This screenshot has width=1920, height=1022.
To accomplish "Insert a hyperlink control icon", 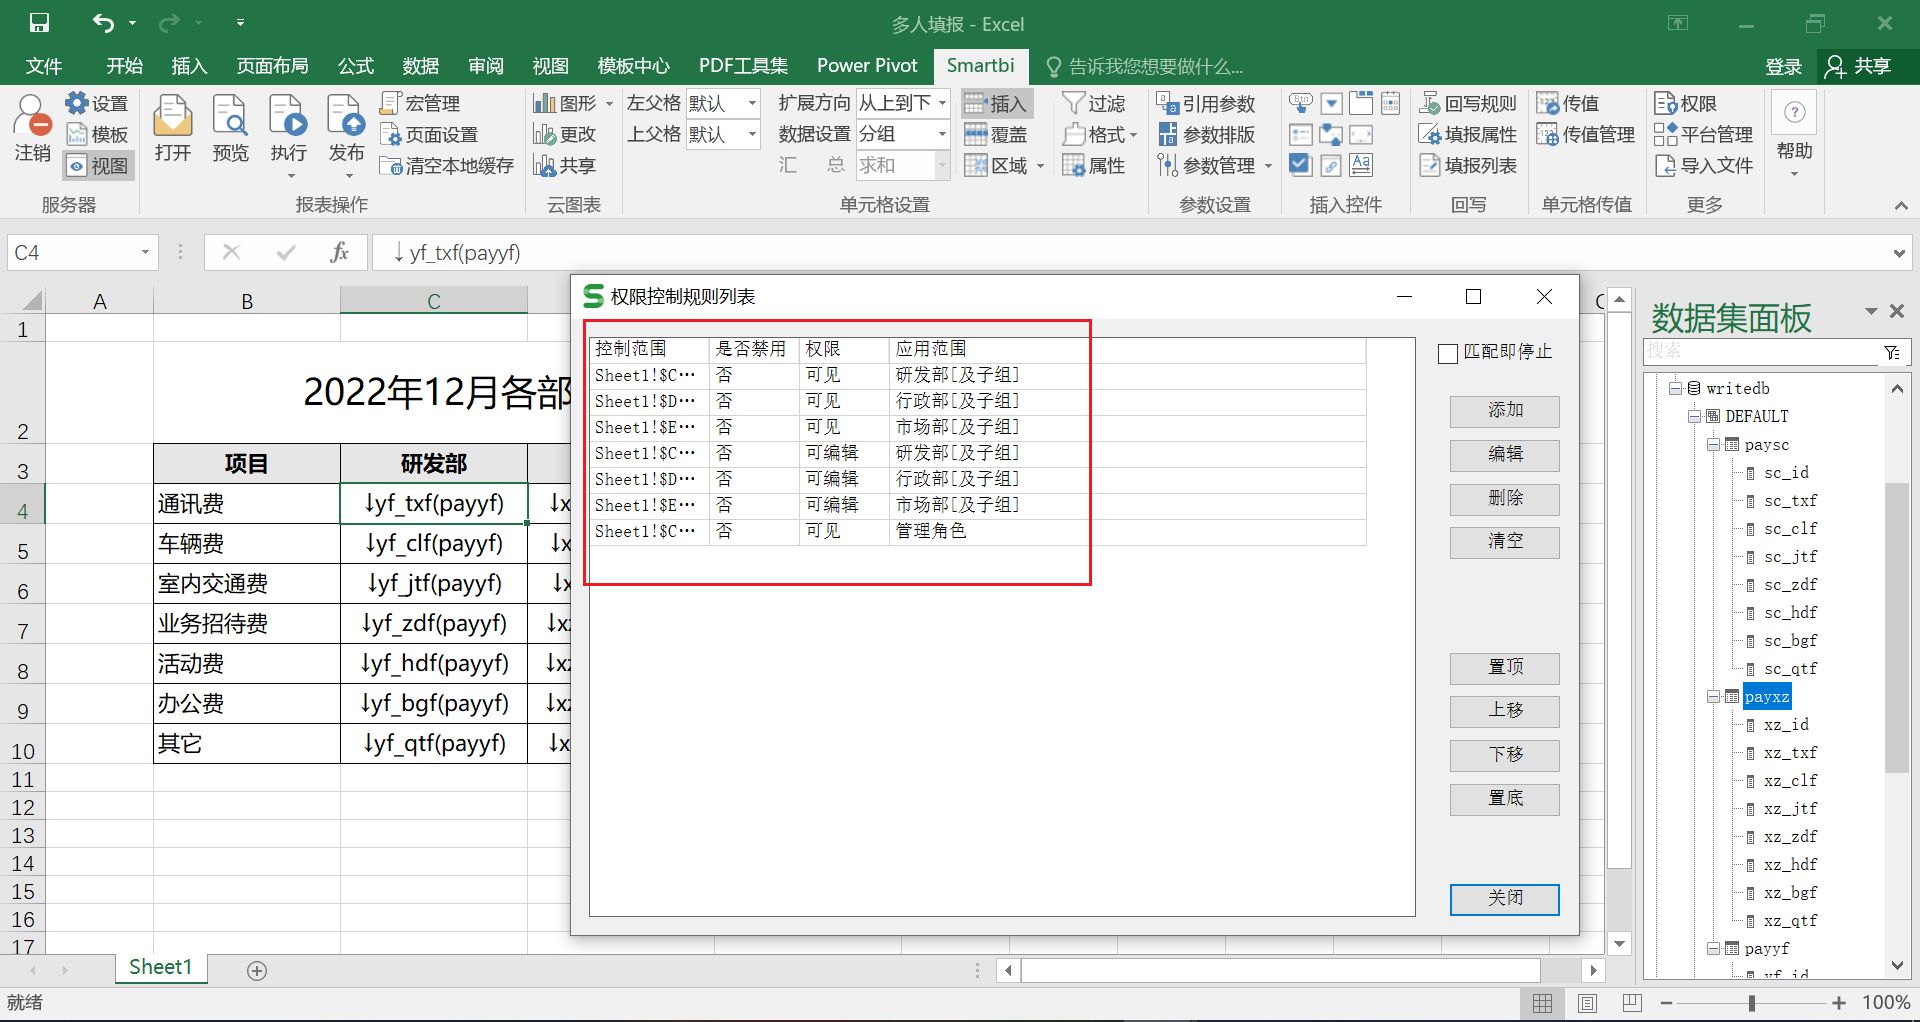I will click(x=1331, y=165).
